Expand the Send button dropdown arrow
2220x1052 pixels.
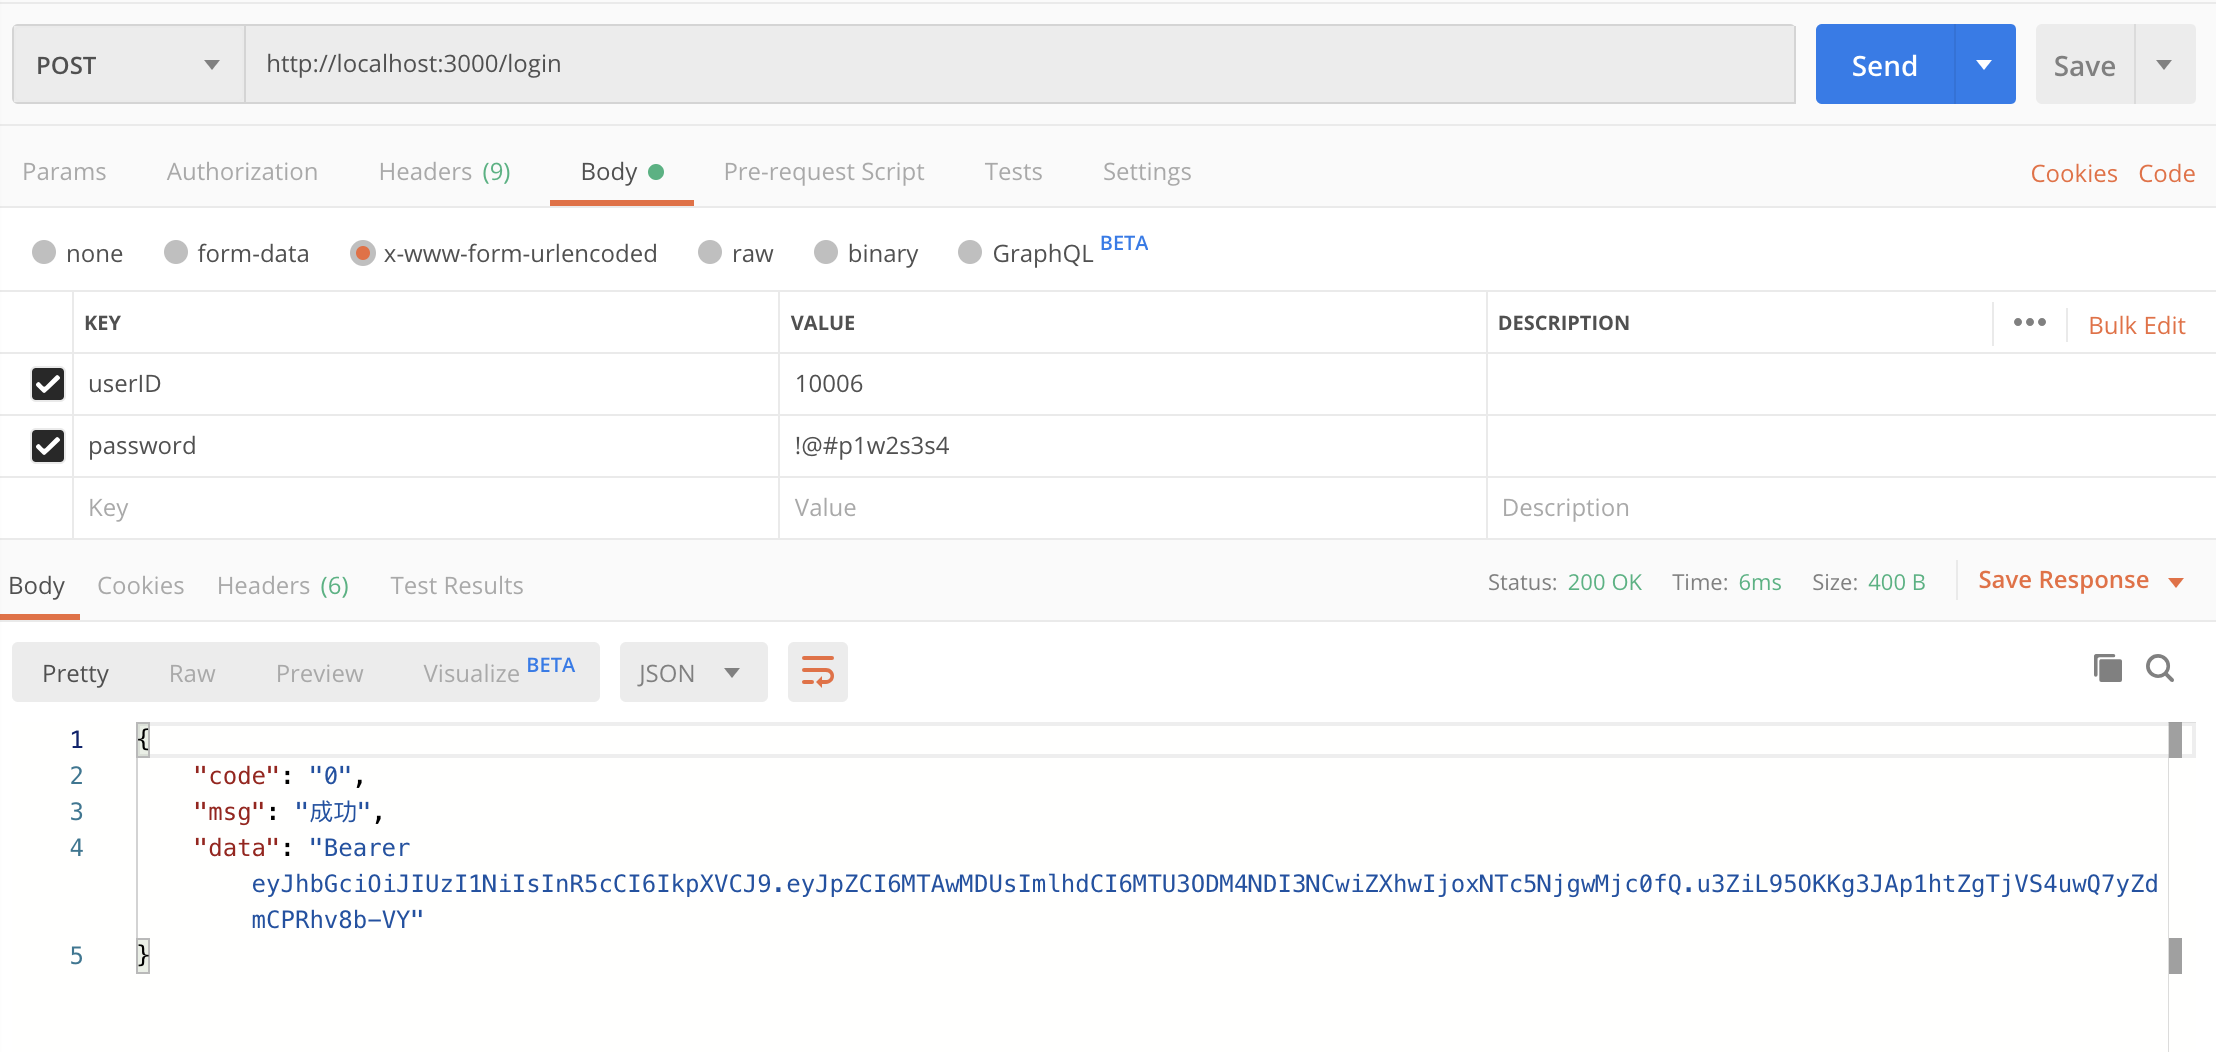(x=1984, y=65)
